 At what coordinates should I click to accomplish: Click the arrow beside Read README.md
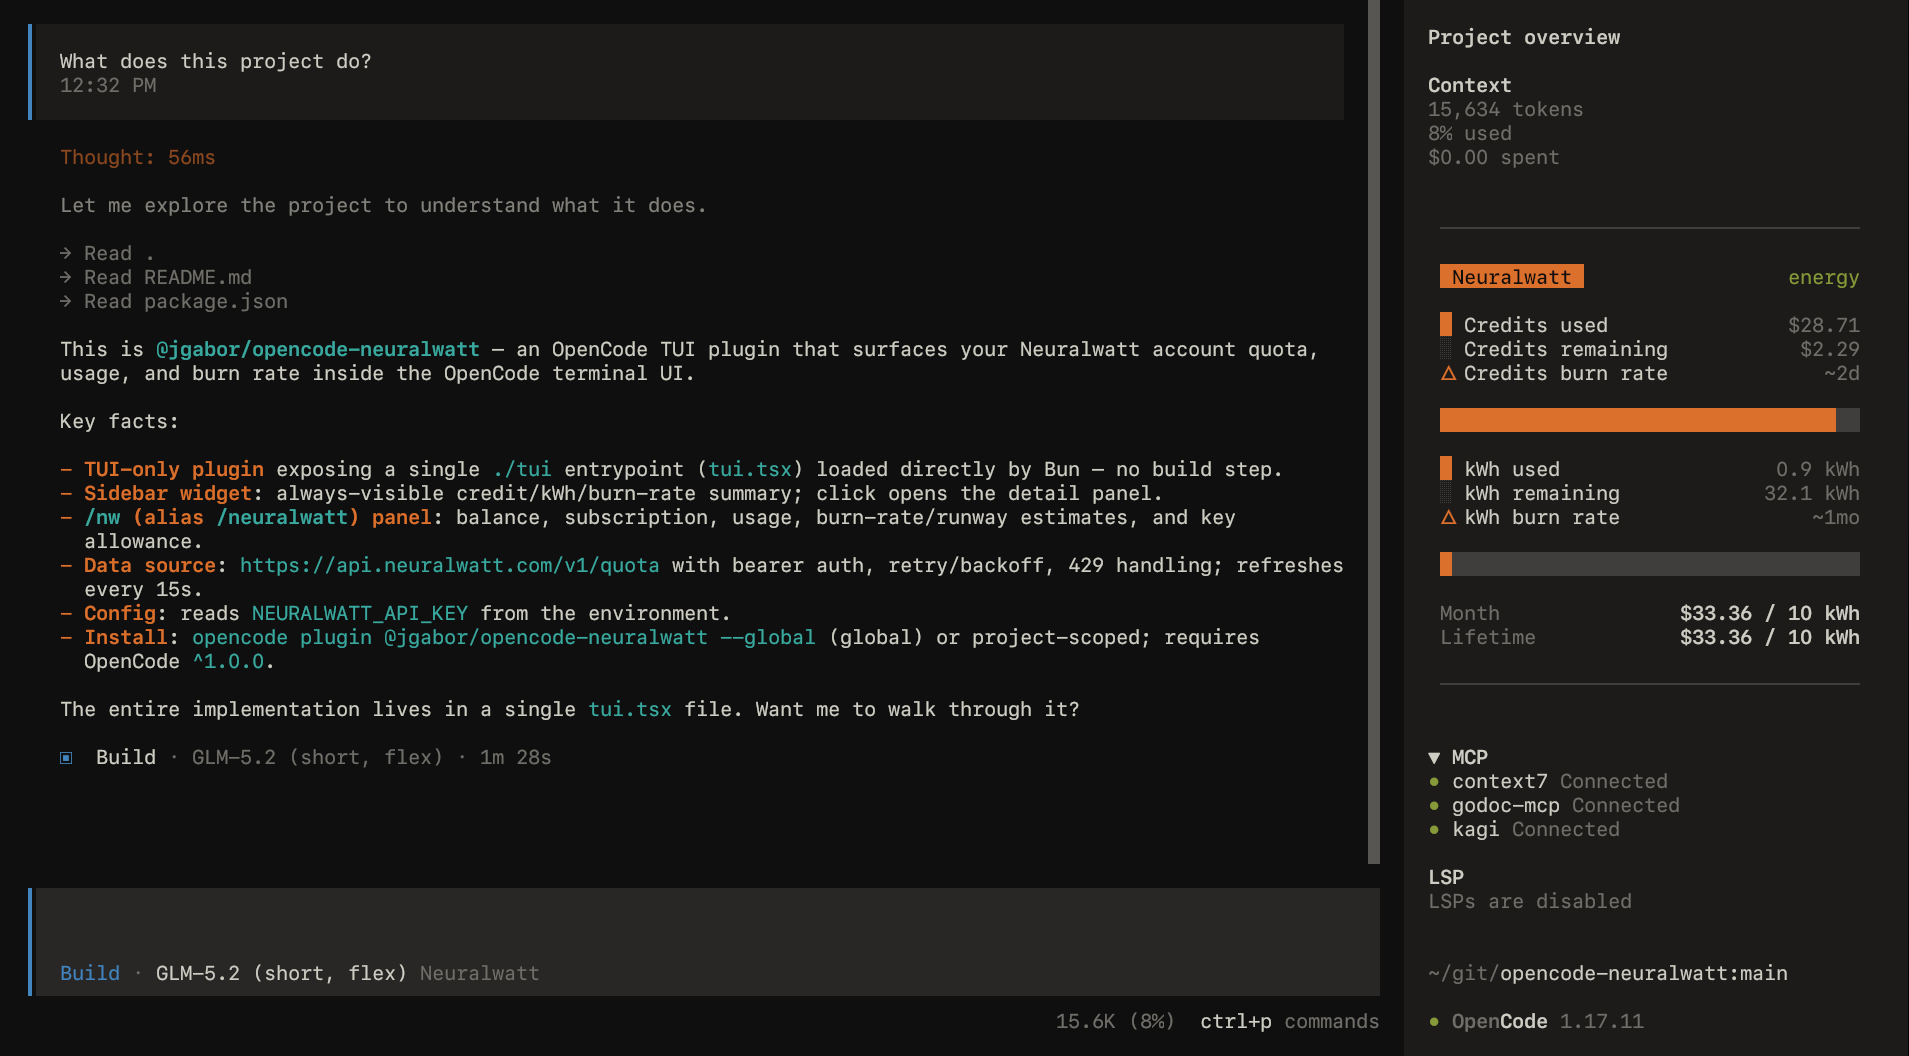(x=66, y=277)
